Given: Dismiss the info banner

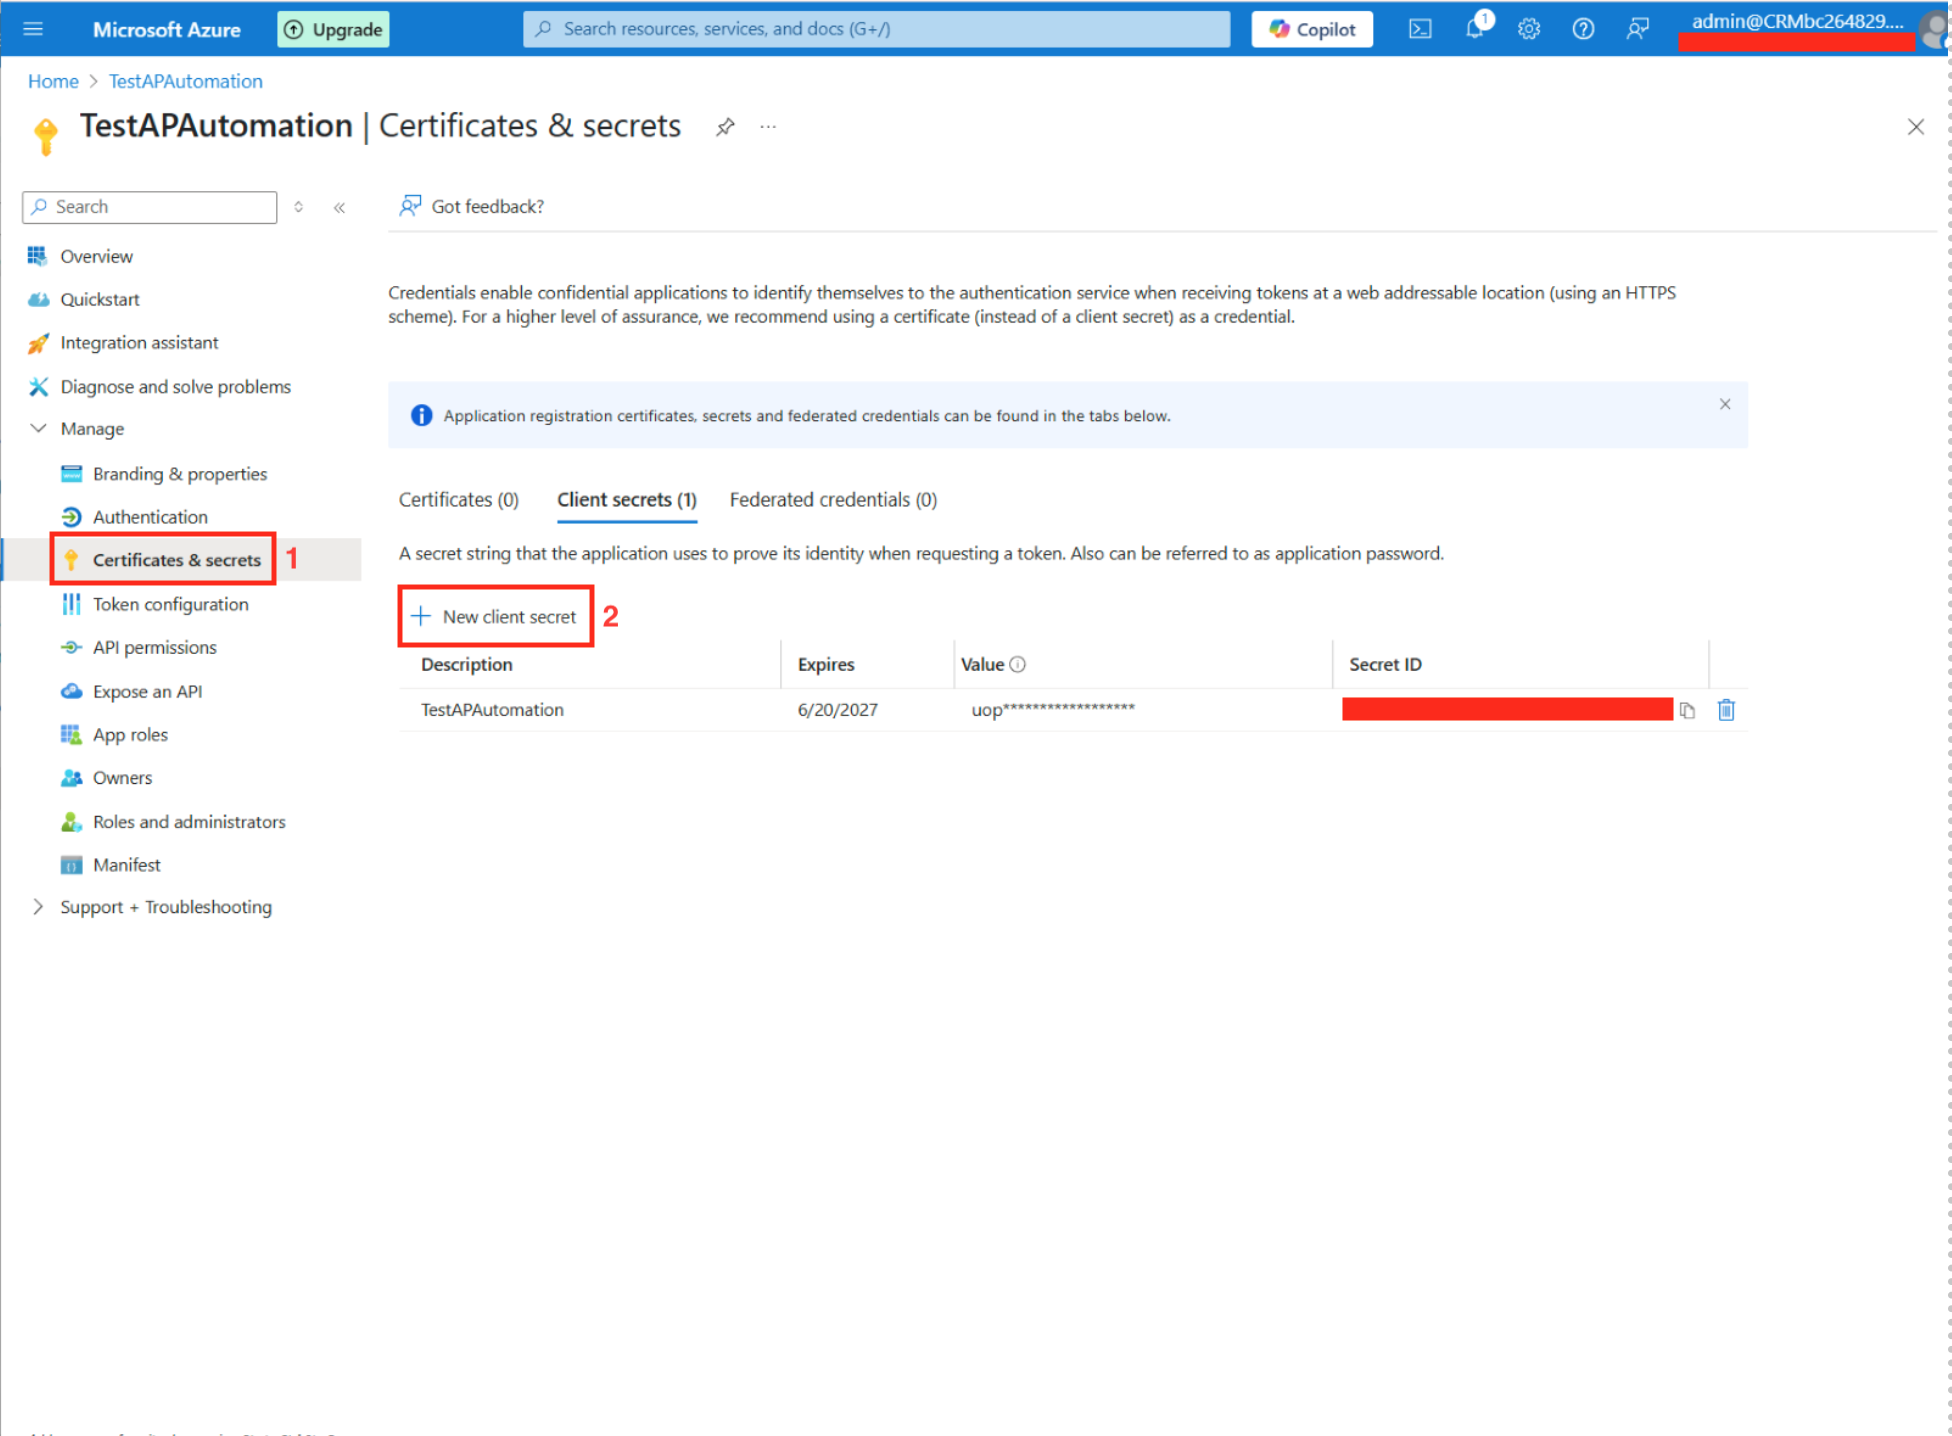Looking at the screenshot, I should click(1724, 404).
